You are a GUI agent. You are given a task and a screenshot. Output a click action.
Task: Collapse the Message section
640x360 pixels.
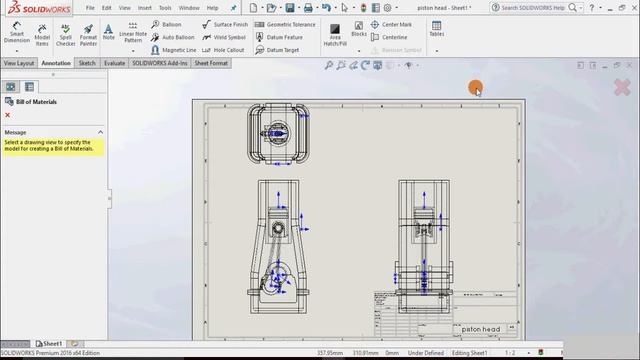click(x=100, y=132)
